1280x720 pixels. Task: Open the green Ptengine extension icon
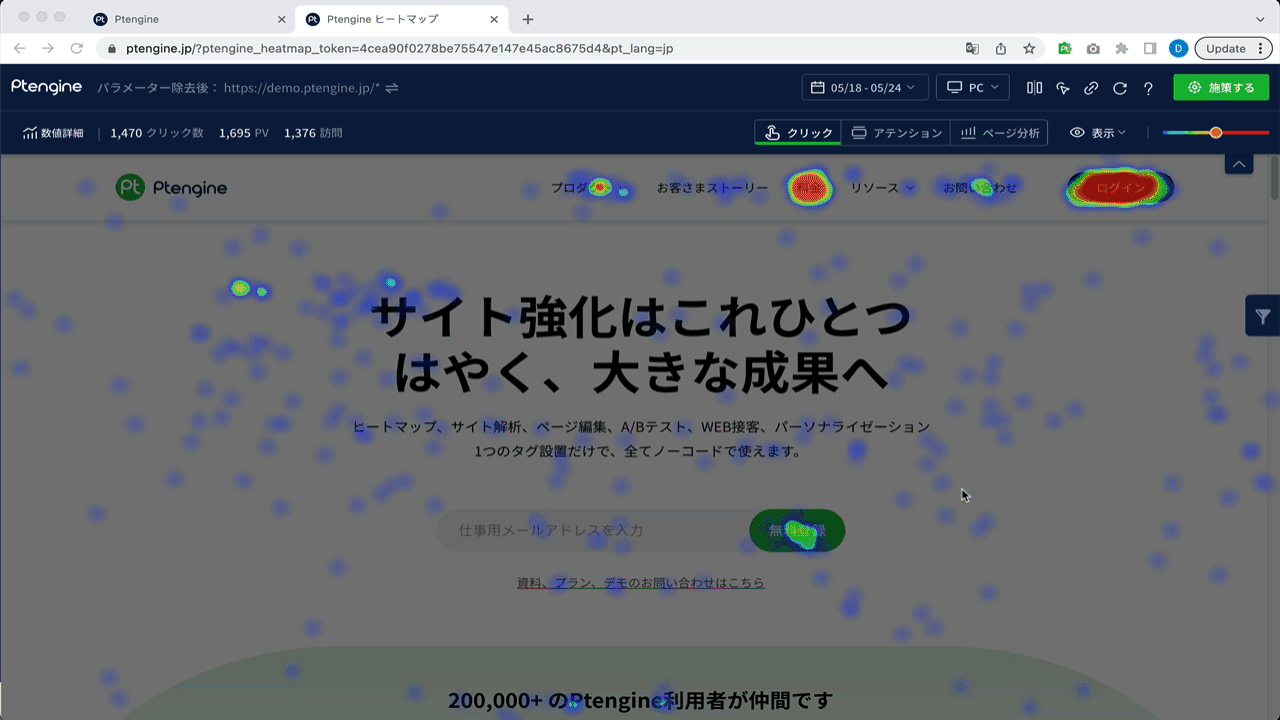(x=1065, y=48)
